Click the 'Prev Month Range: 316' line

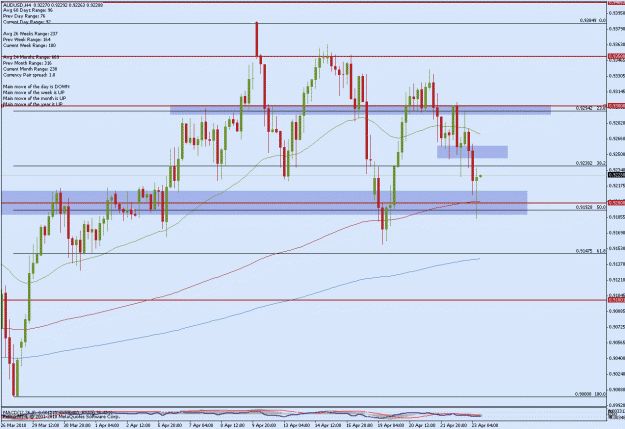(x=27, y=63)
